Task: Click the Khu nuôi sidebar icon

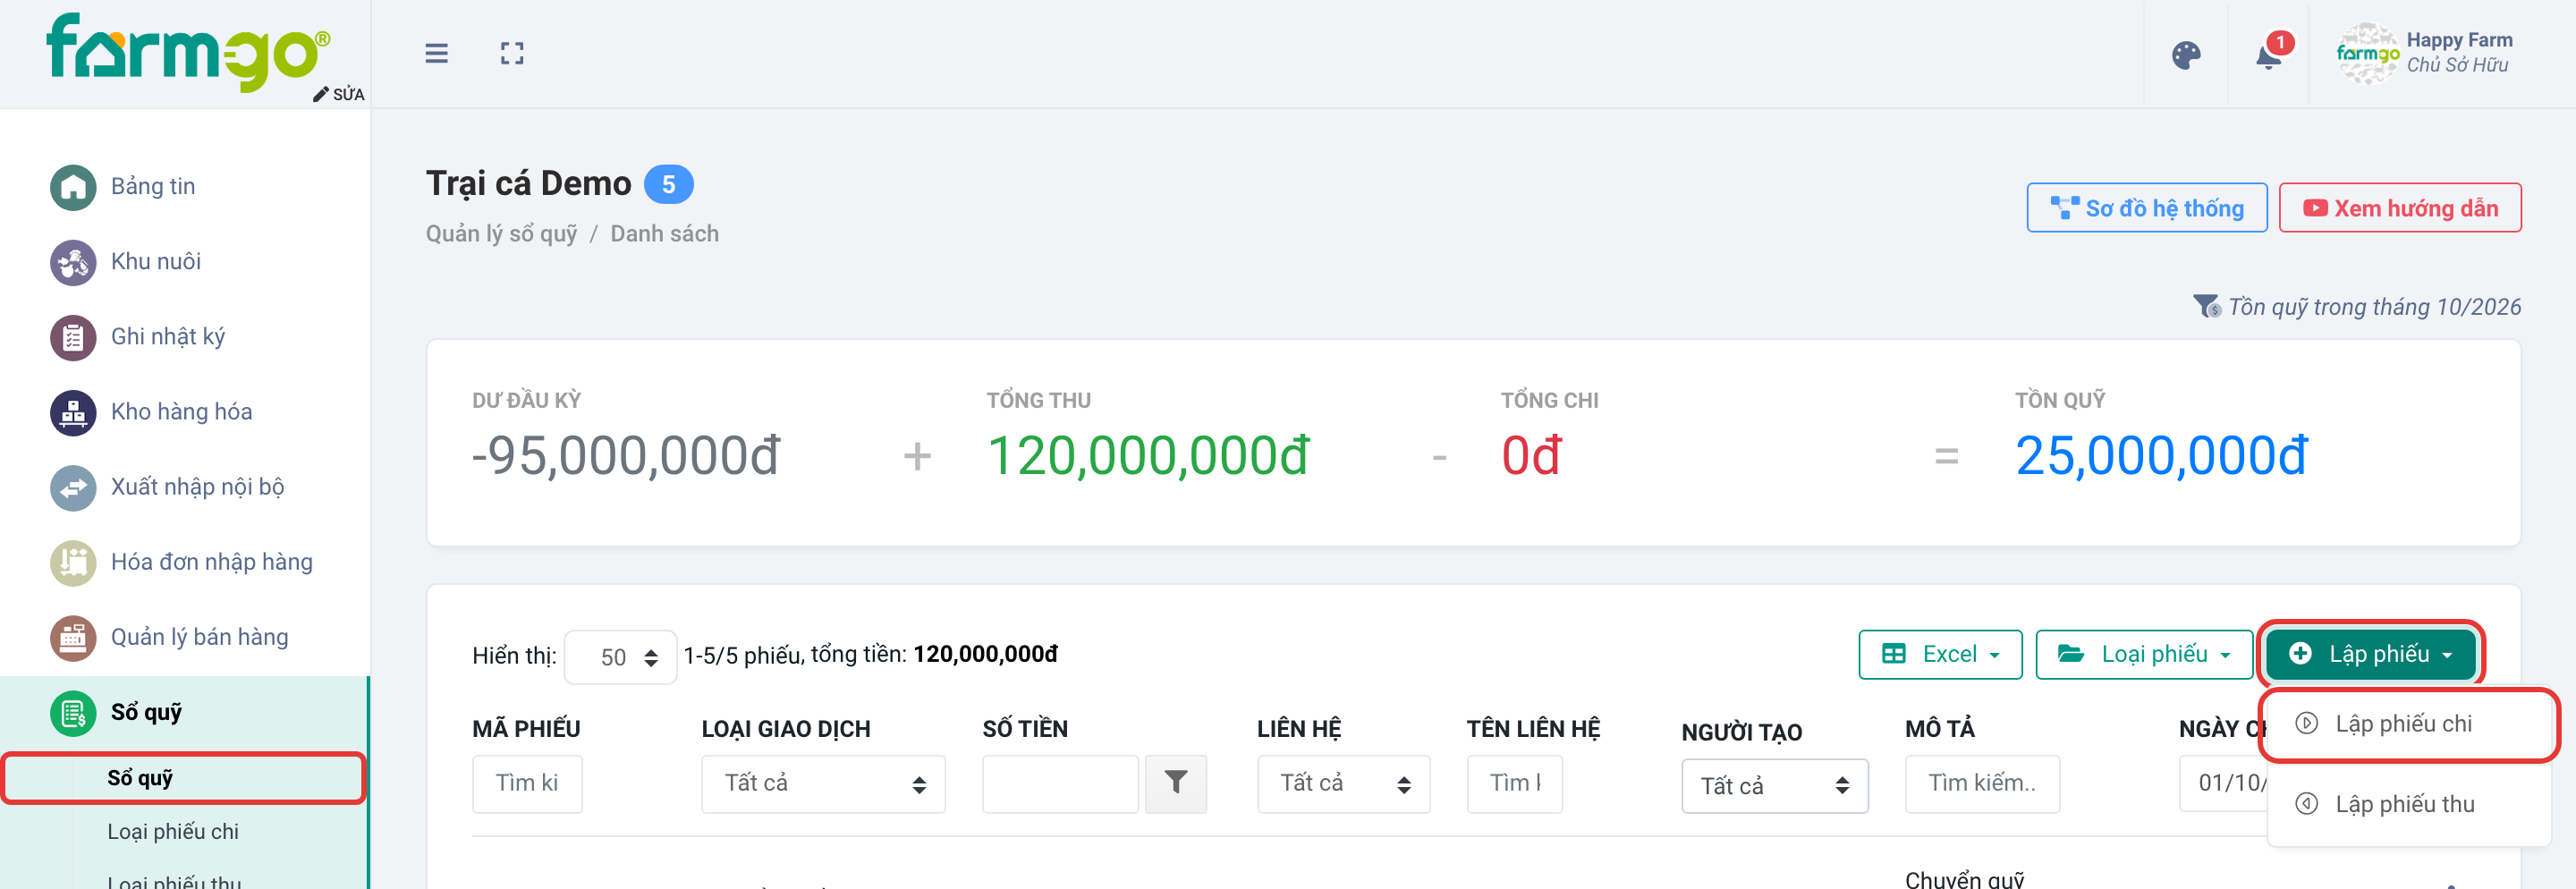Action: pos(73,262)
